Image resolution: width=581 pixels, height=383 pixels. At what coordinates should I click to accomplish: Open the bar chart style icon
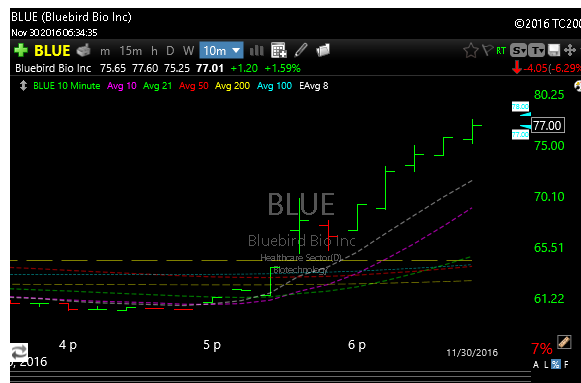click(x=257, y=50)
